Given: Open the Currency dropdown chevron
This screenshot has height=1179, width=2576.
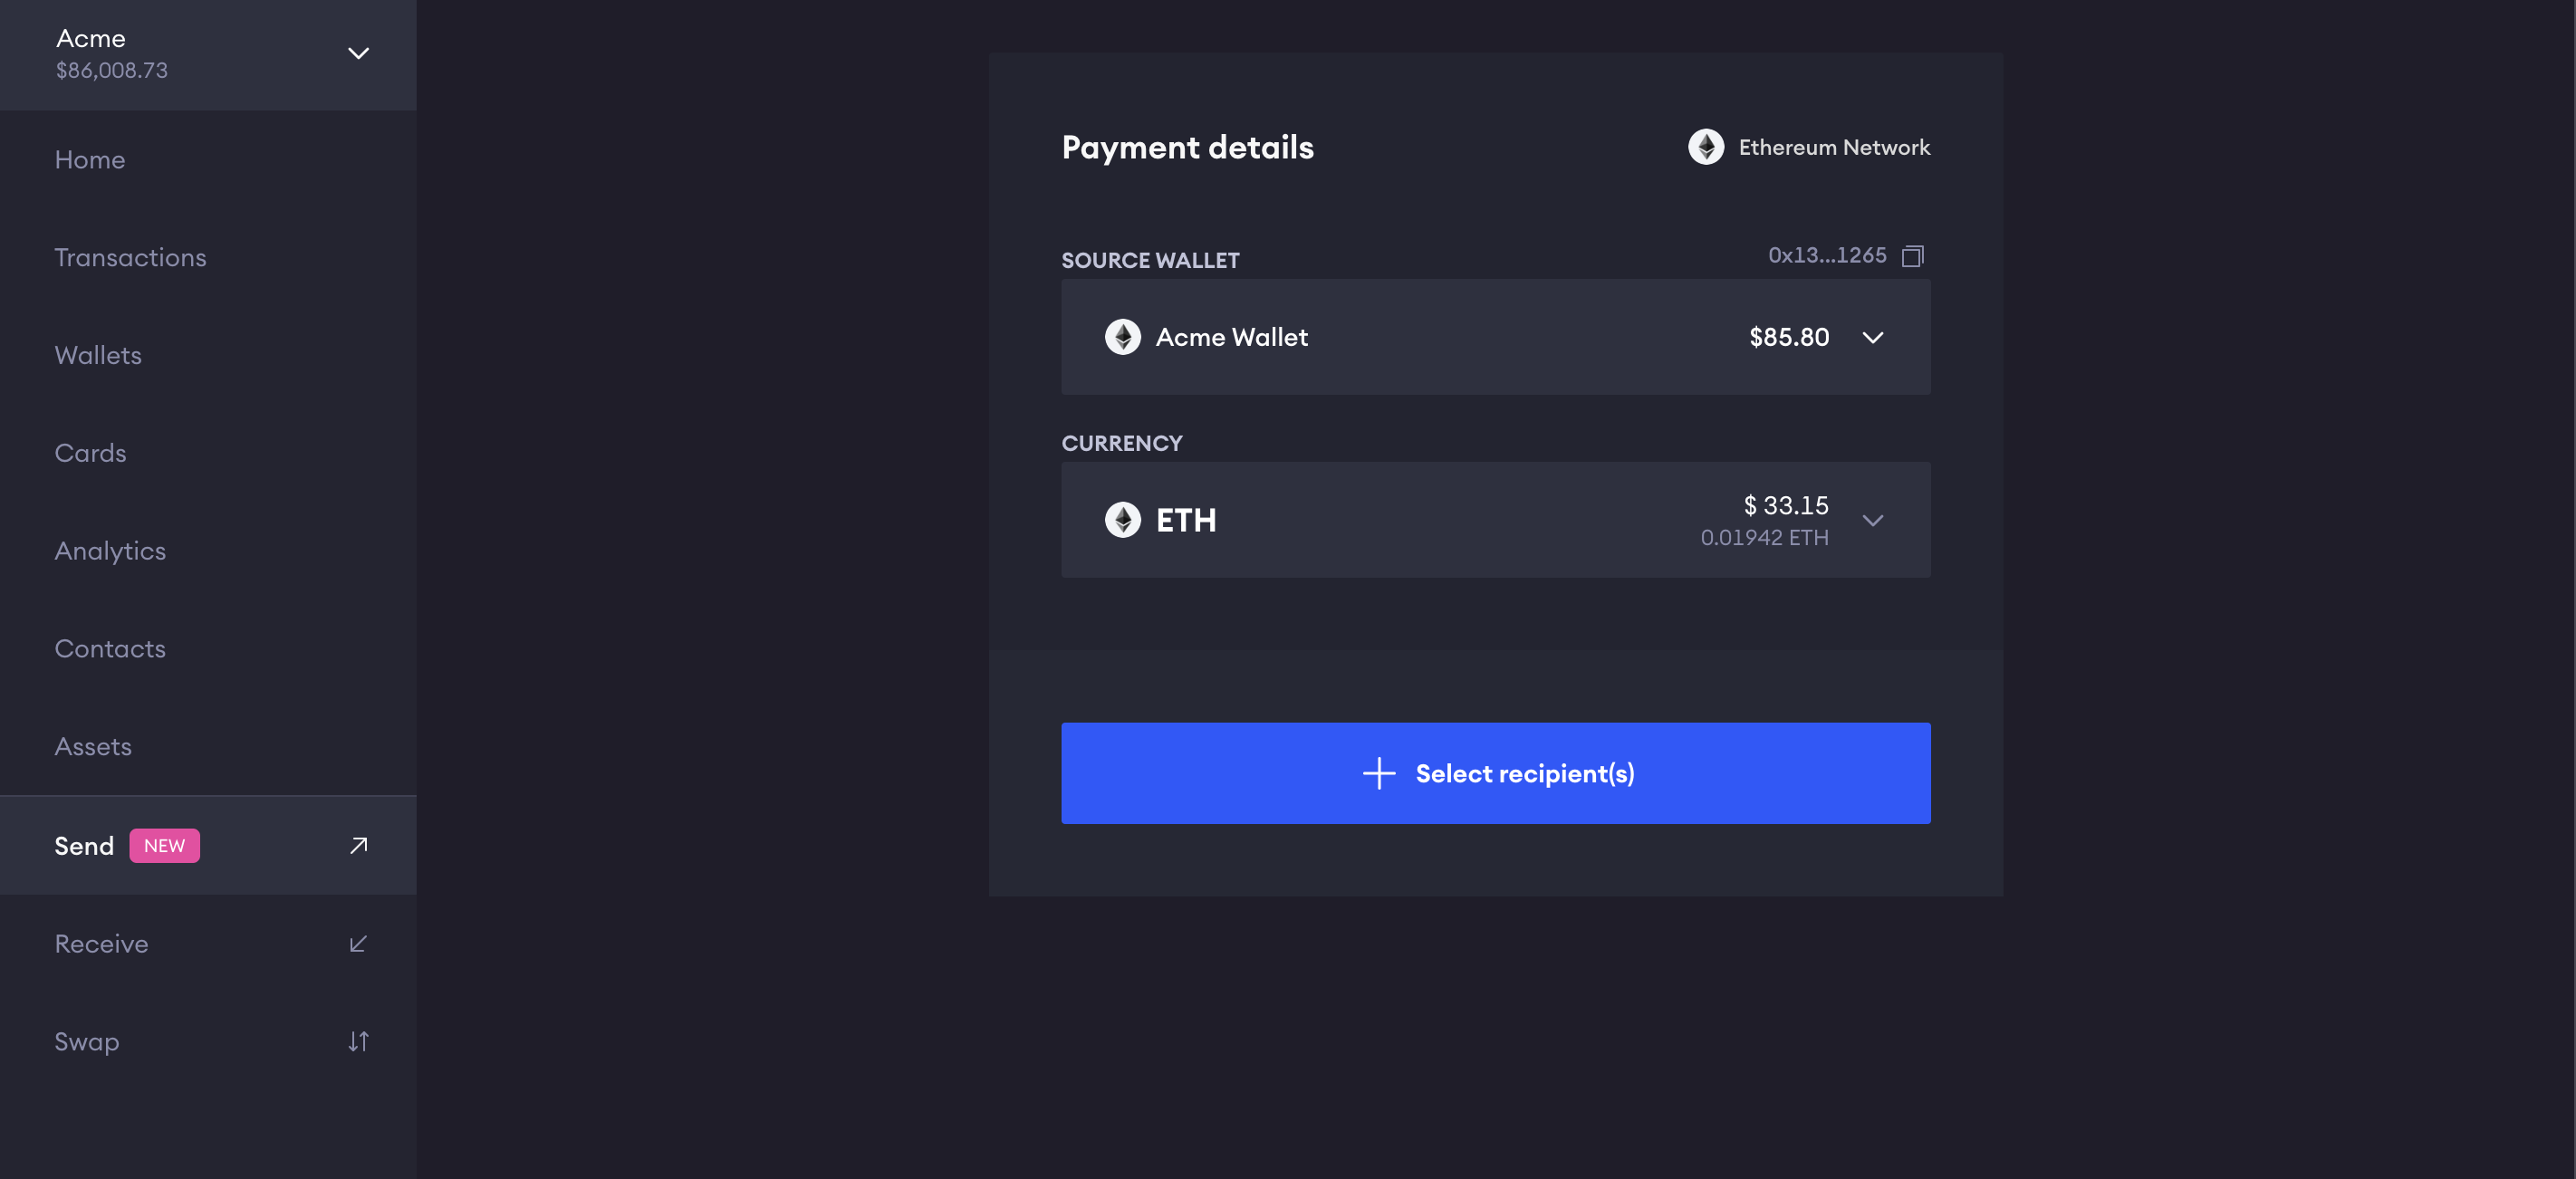Looking at the screenshot, I should point(1872,521).
